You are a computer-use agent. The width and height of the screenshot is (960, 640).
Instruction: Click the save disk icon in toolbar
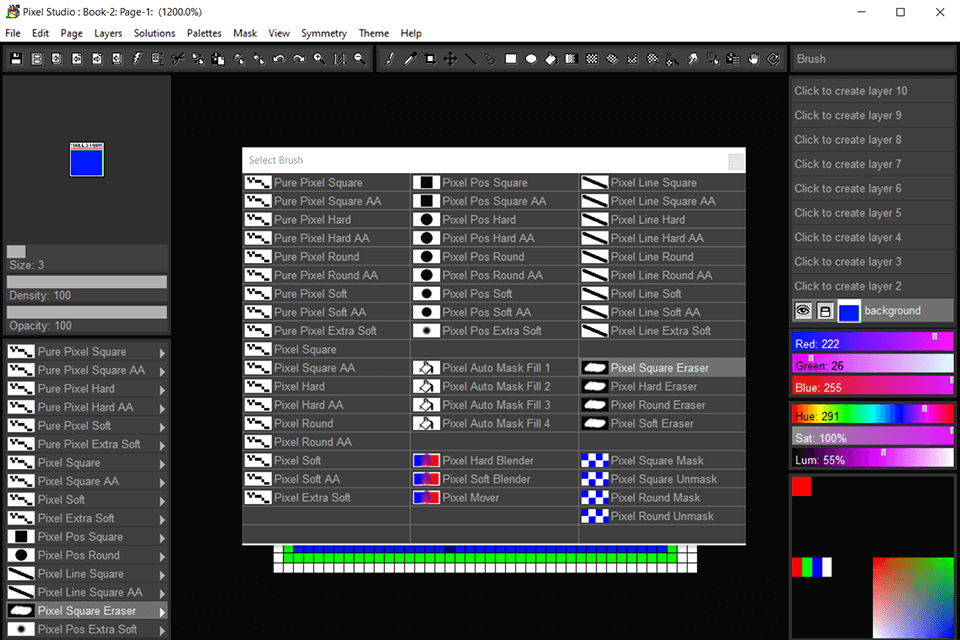click(17, 59)
